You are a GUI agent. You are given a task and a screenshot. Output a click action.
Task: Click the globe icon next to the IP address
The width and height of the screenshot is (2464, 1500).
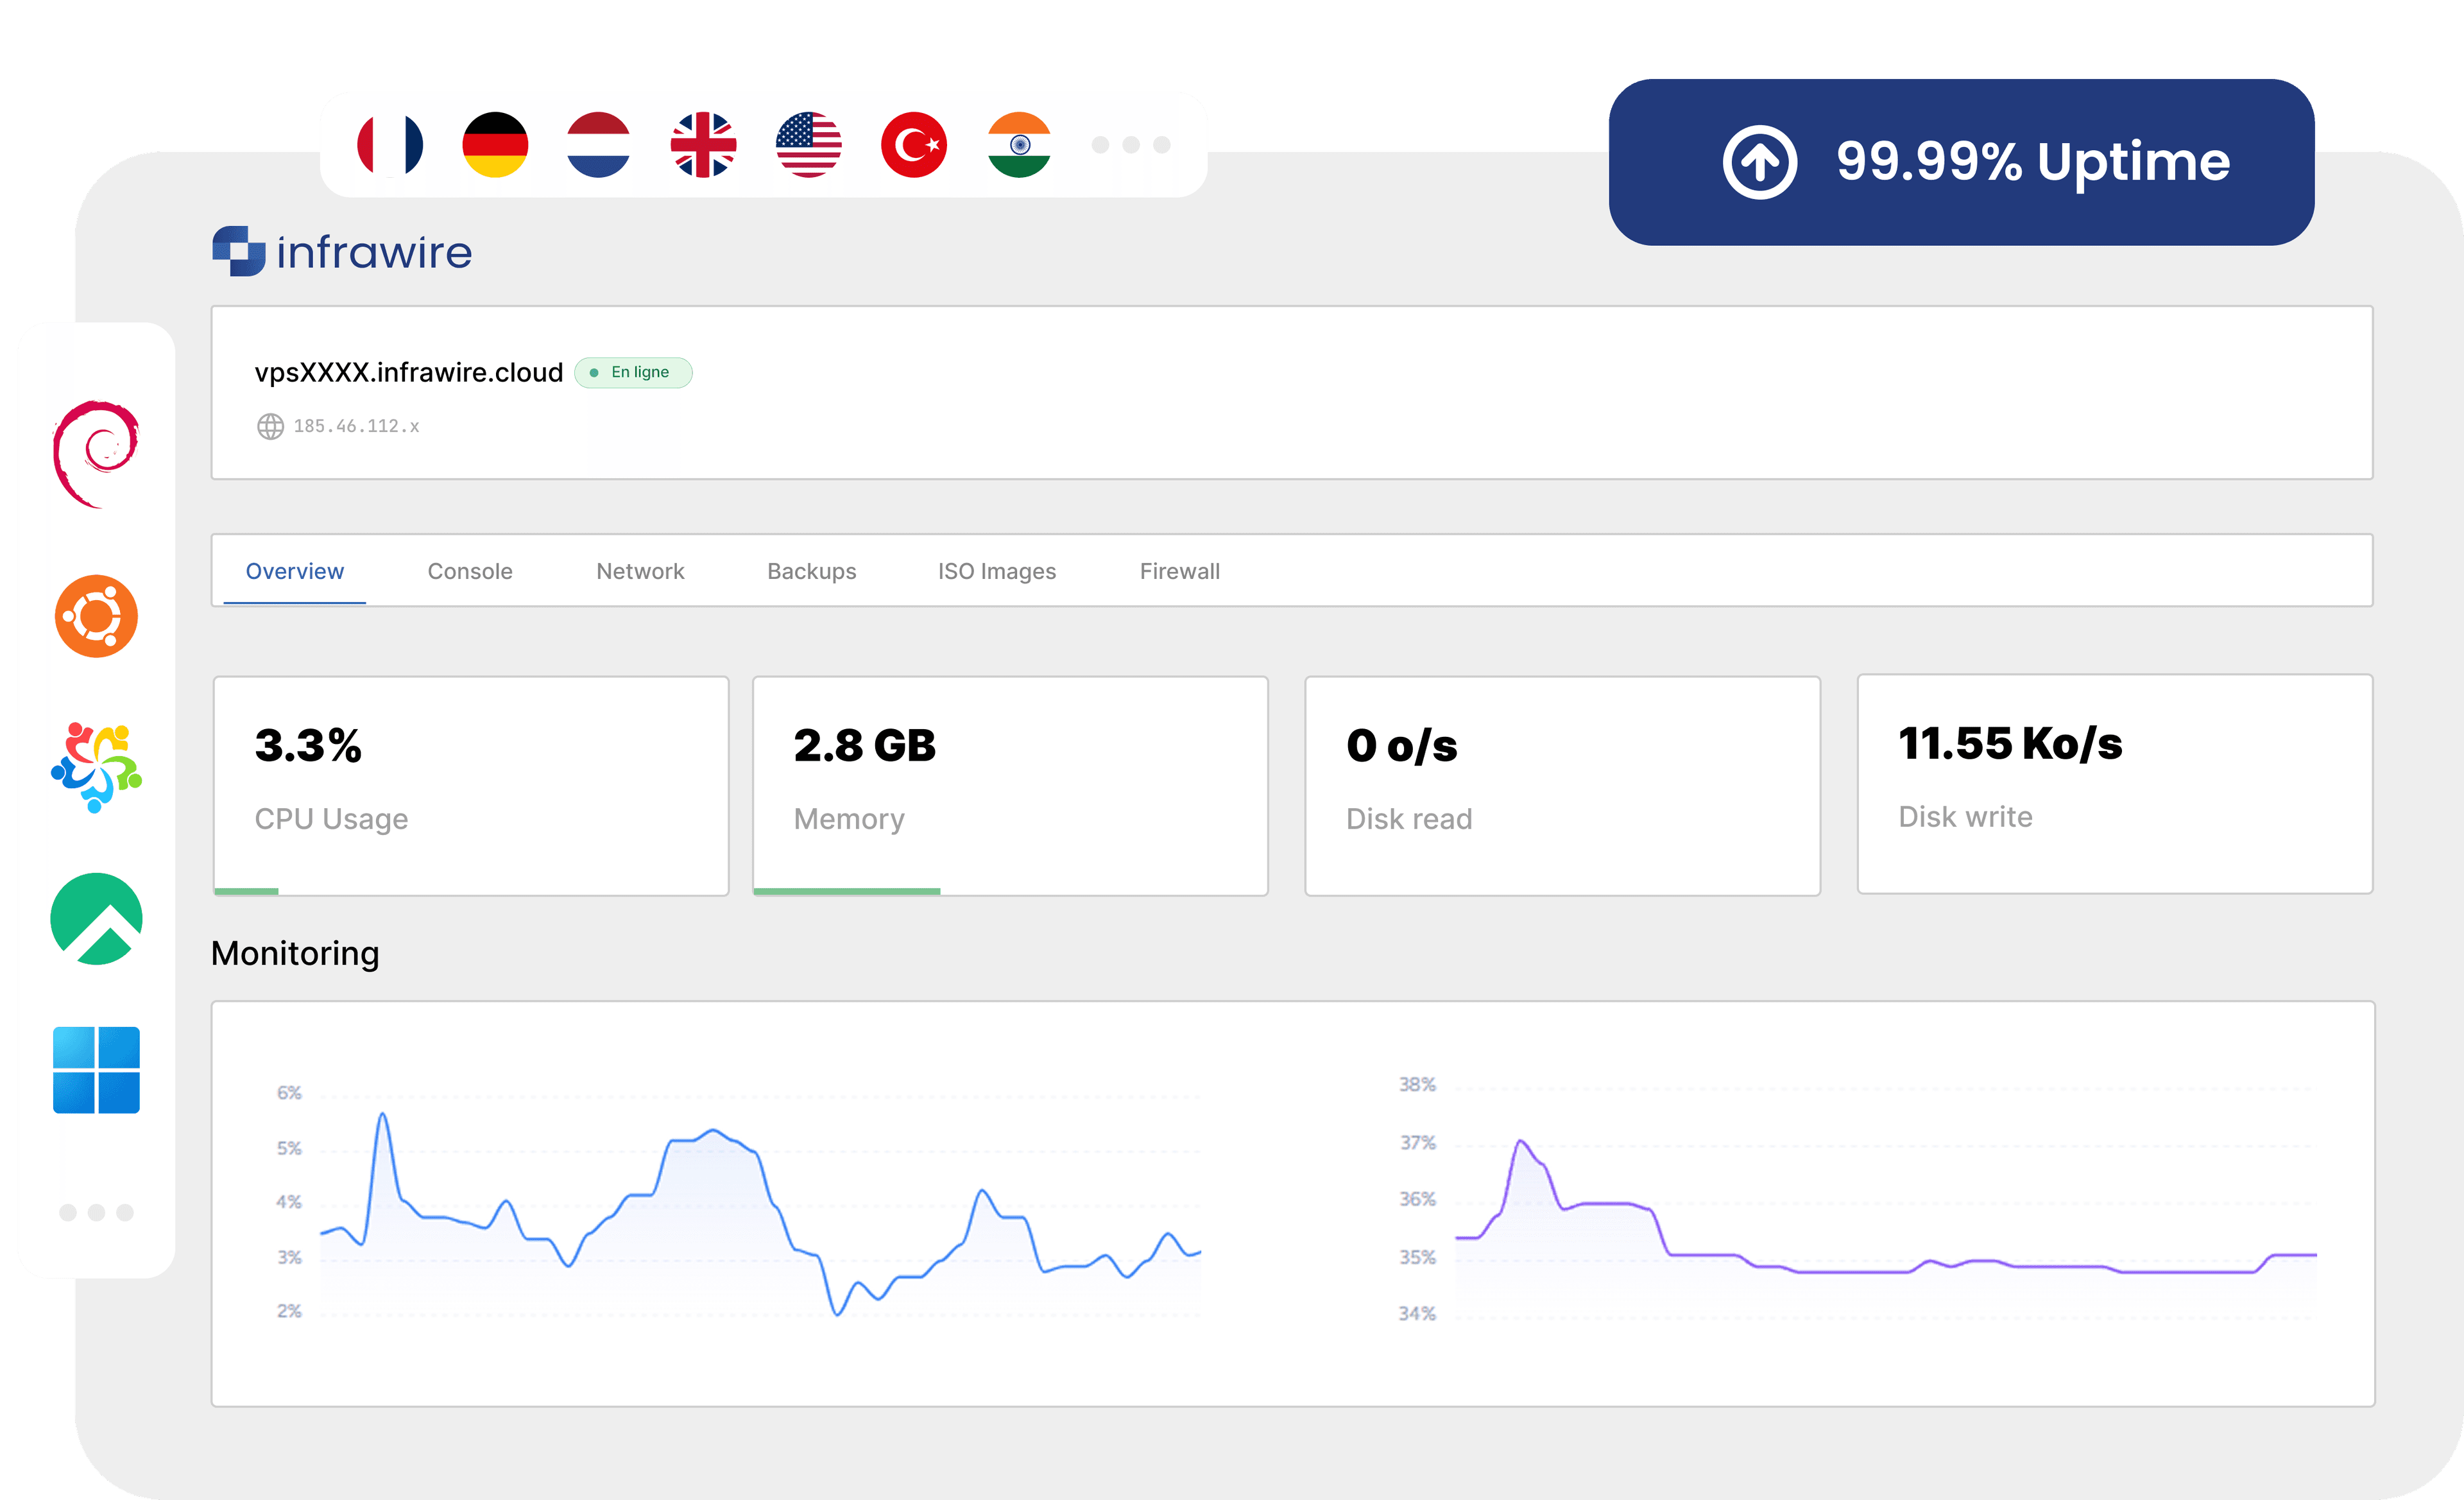click(269, 426)
